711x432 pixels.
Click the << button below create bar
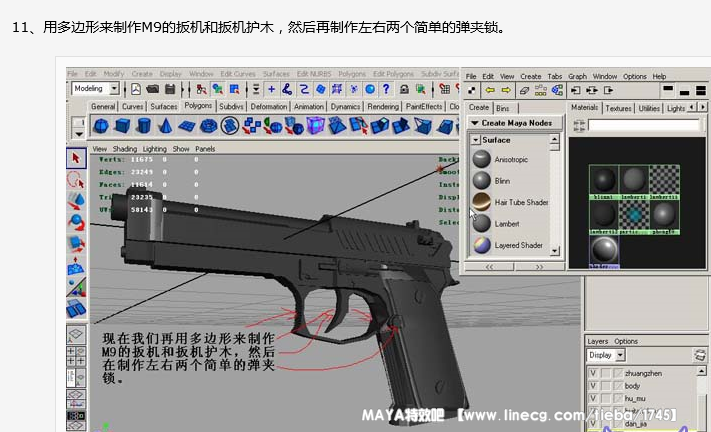click(489, 267)
